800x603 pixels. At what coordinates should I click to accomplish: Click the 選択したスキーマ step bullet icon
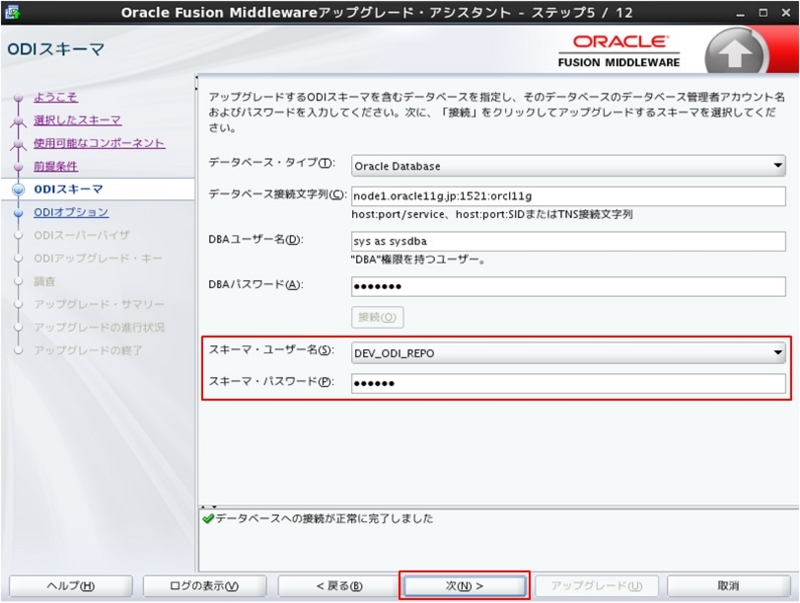click(x=19, y=121)
